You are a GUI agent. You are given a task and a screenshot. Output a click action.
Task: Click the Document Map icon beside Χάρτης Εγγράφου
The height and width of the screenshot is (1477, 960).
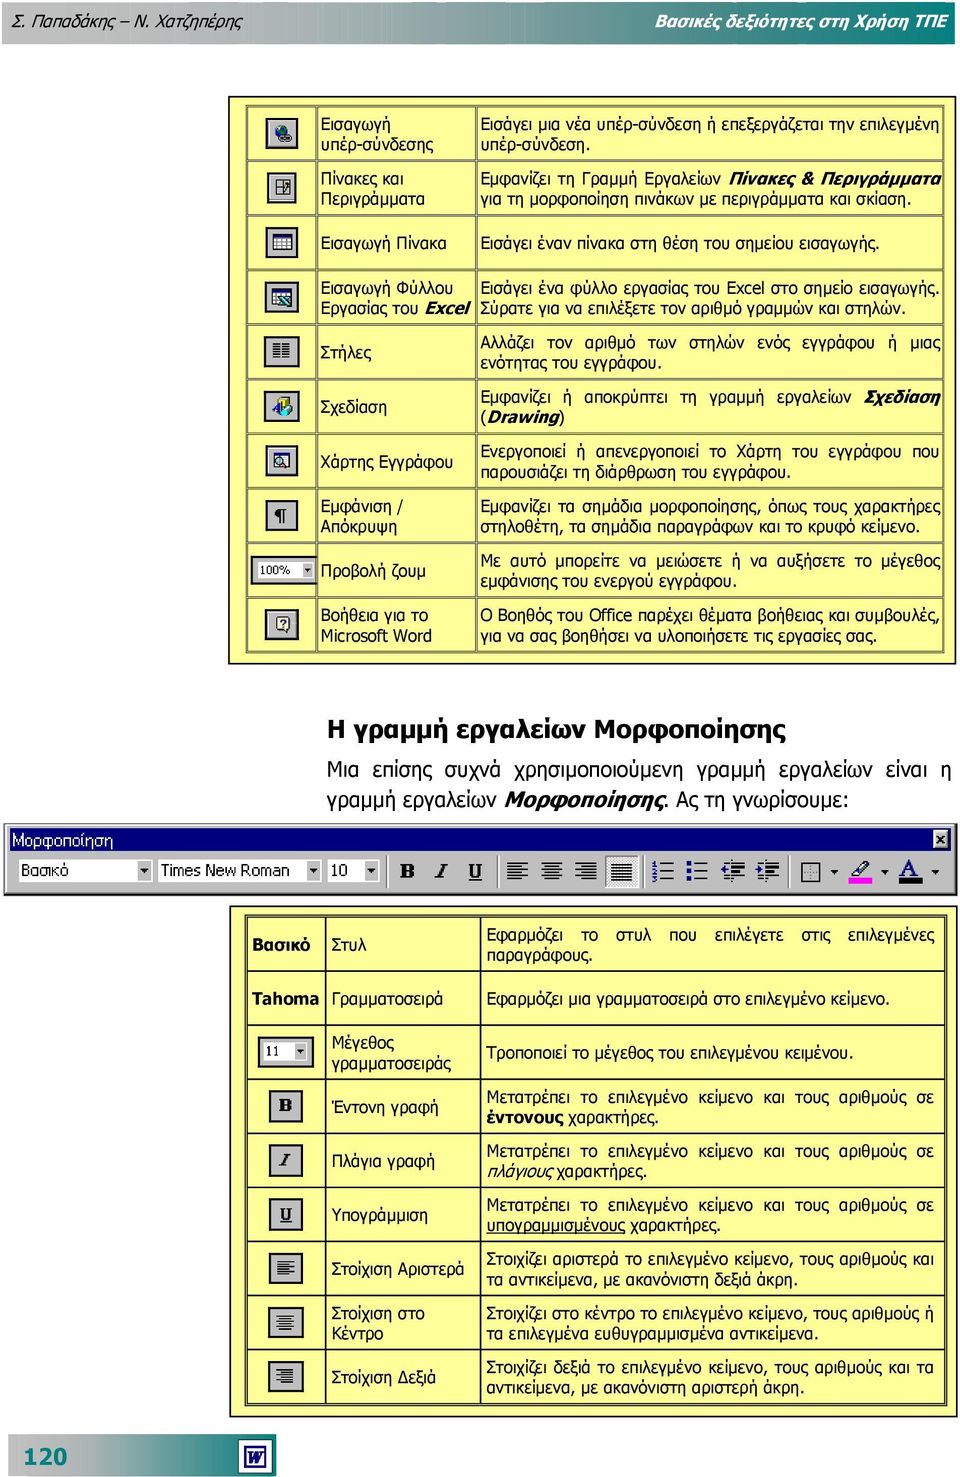pos(283,461)
